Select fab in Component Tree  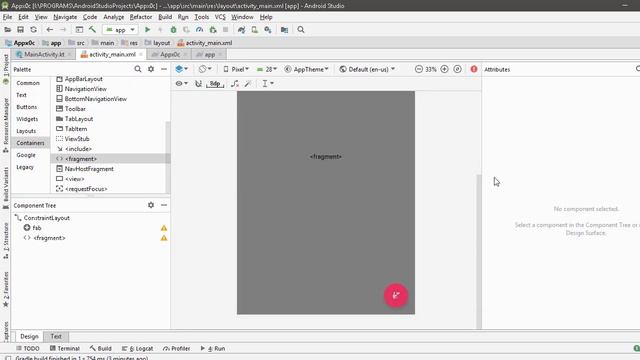pyautogui.click(x=36, y=228)
